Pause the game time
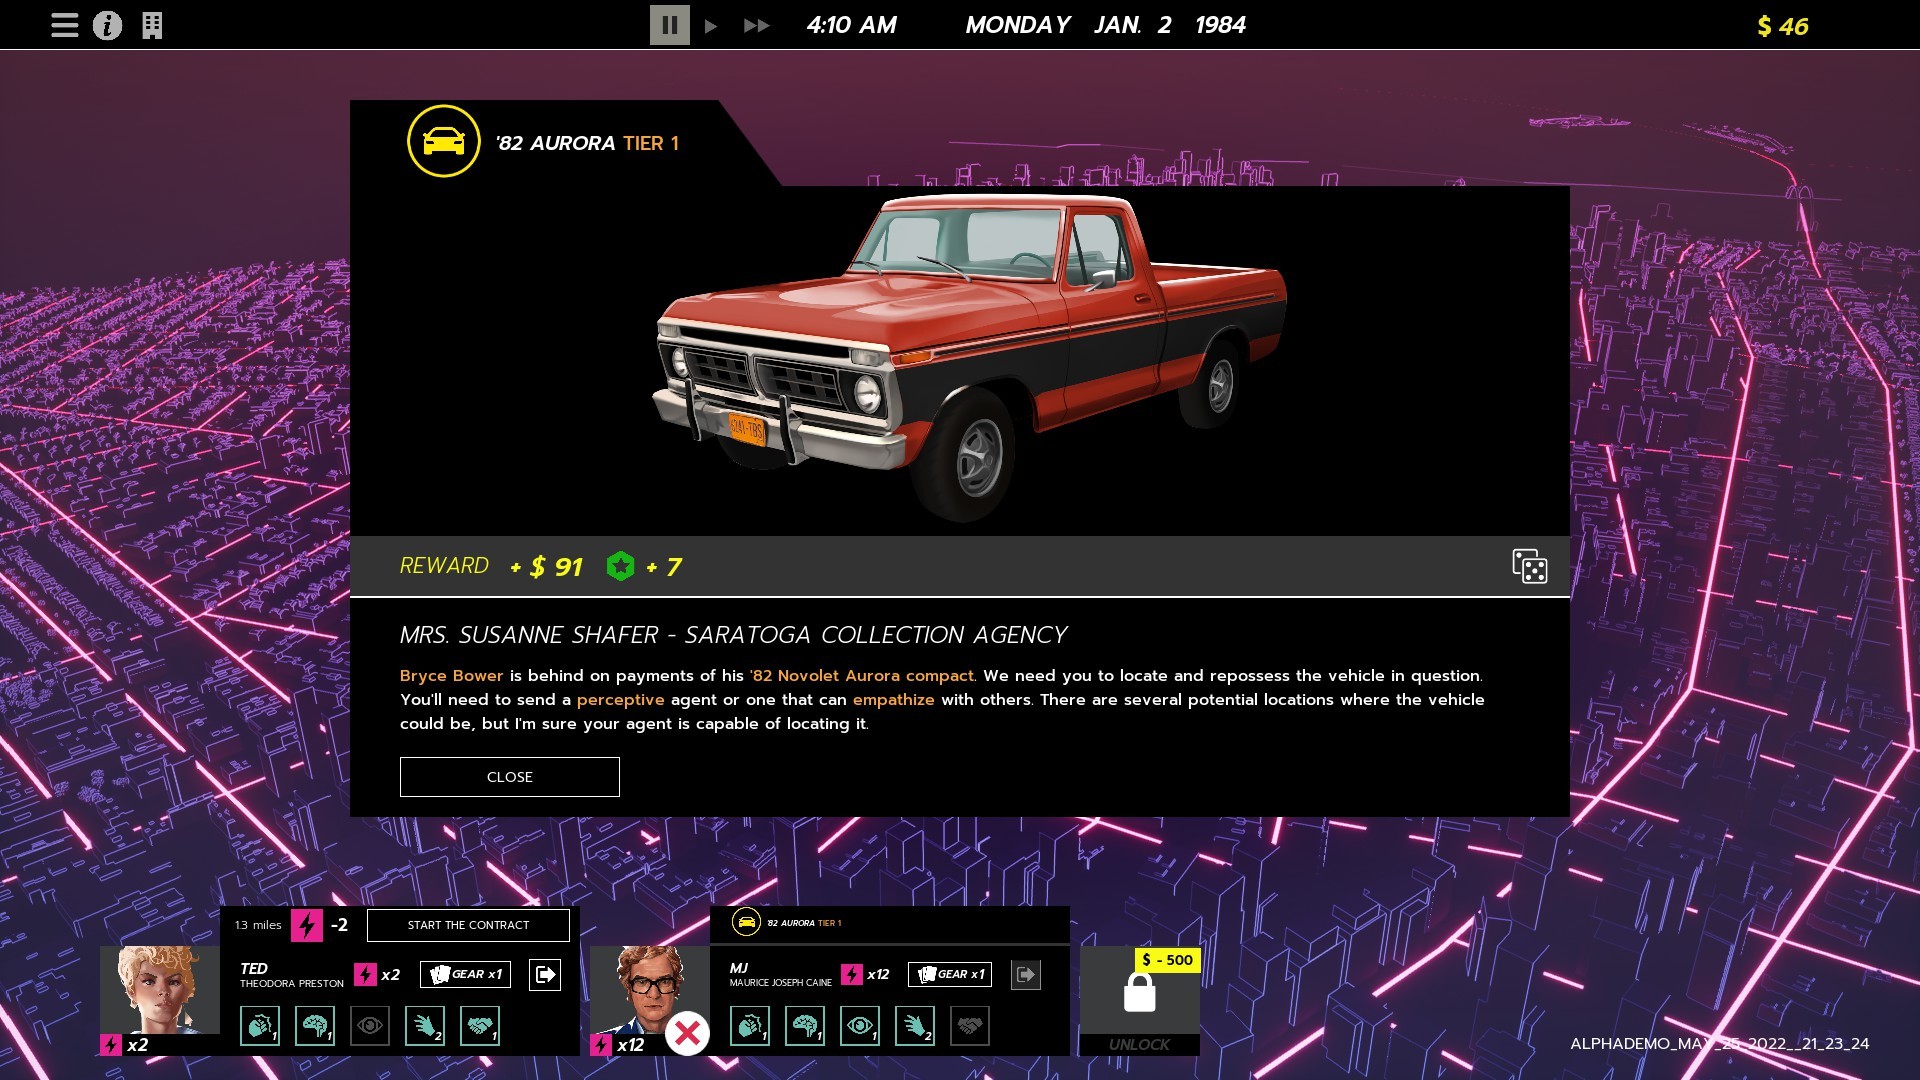 click(x=669, y=25)
